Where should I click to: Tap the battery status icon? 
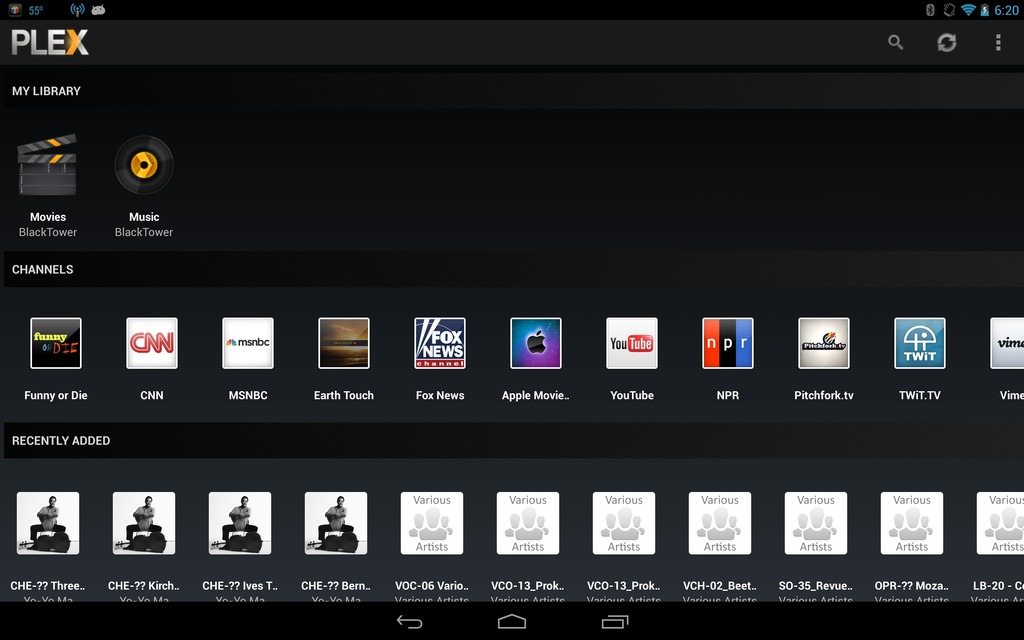coord(984,10)
